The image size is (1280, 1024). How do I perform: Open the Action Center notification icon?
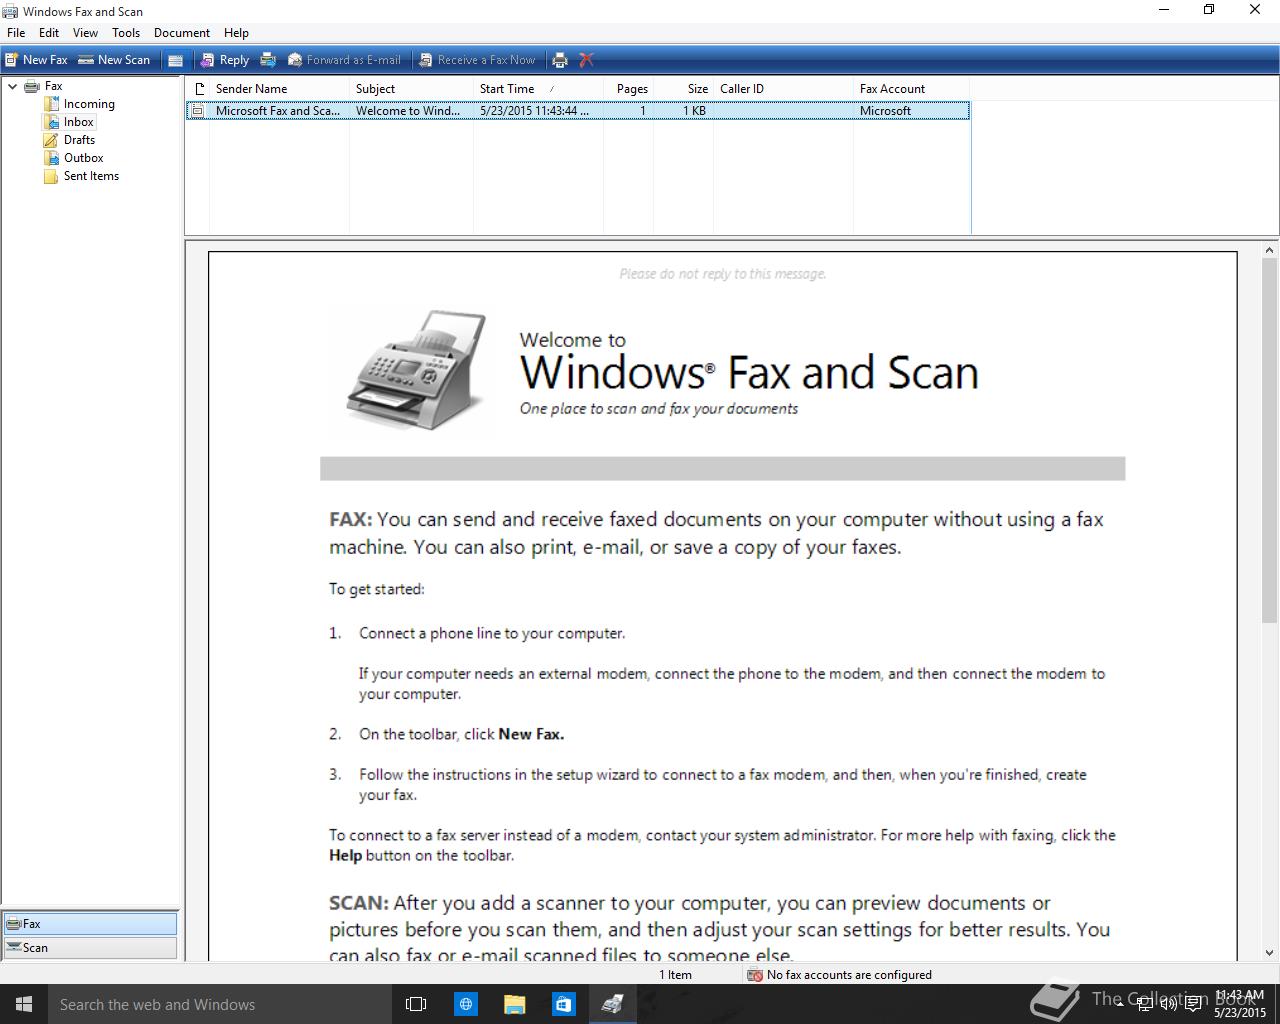tap(1194, 1004)
